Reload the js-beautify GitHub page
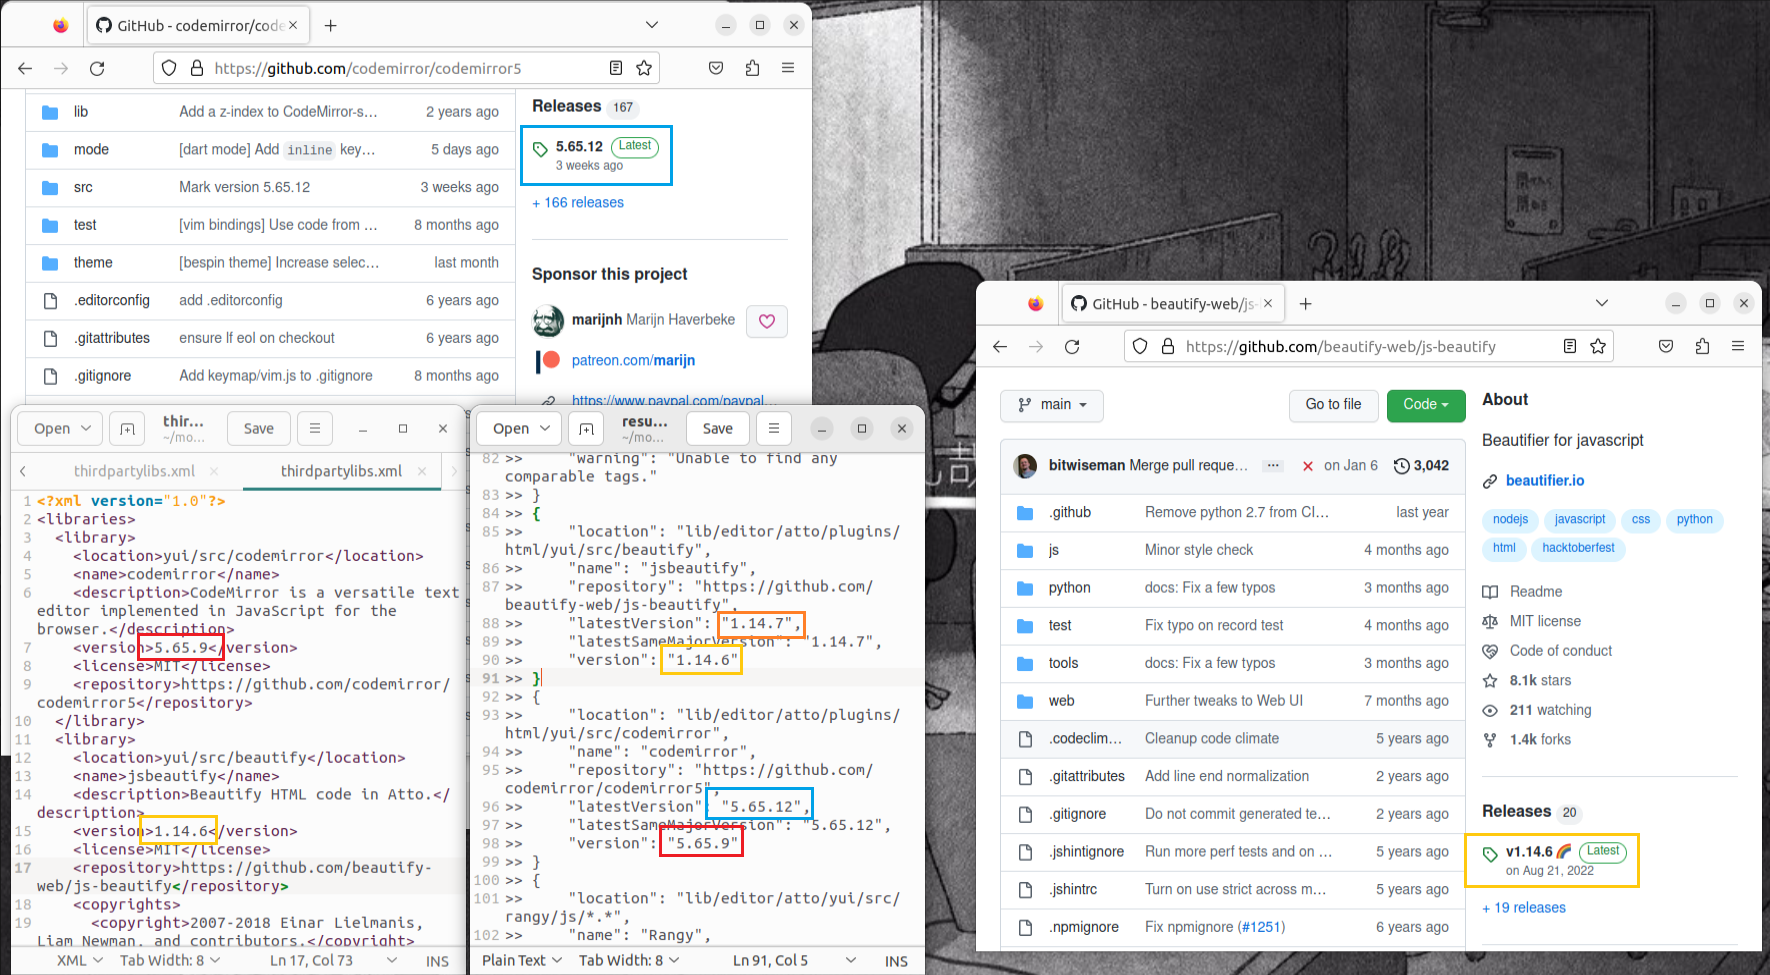 [x=1072, y=346]
